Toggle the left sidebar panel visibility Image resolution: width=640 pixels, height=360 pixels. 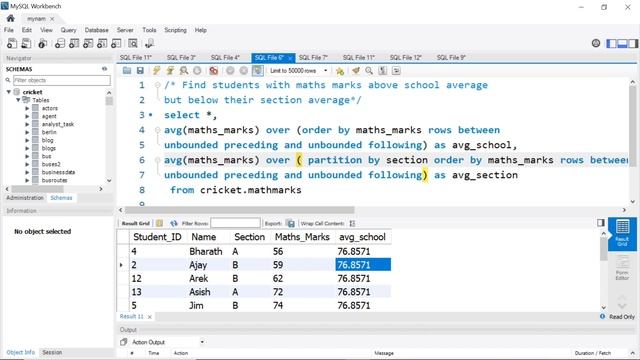(x=611, y=43)
